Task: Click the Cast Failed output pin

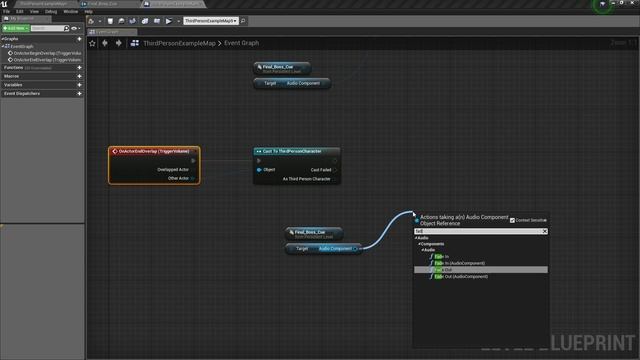Action: click(x=335, y=170)
